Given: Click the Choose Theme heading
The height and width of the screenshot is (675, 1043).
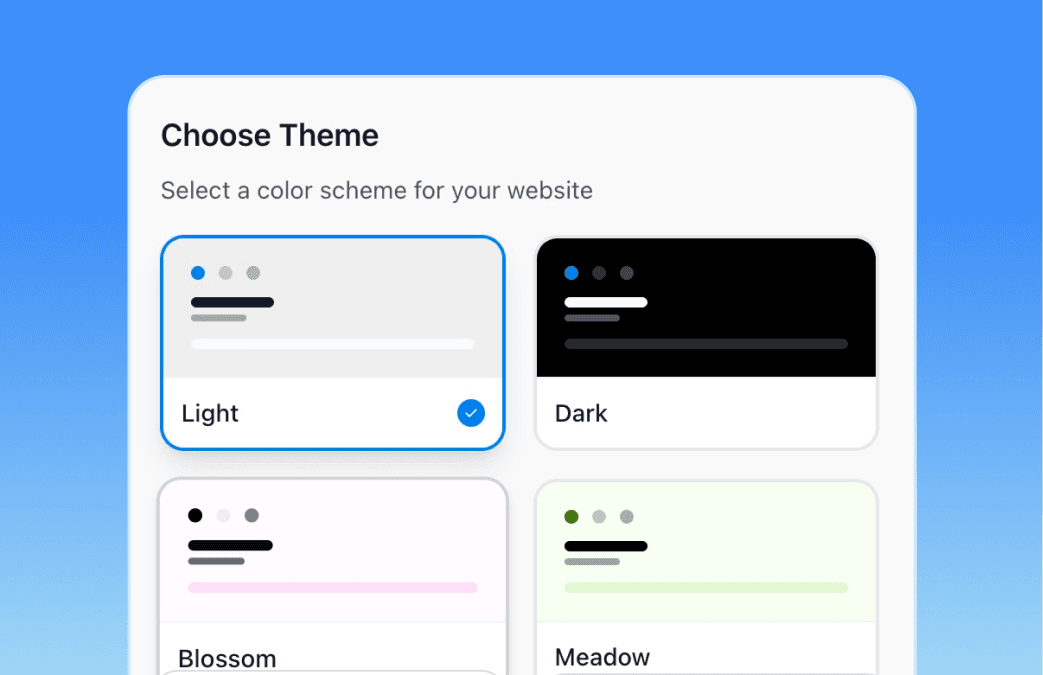Looking at the screenshot, I should point(270,136).
